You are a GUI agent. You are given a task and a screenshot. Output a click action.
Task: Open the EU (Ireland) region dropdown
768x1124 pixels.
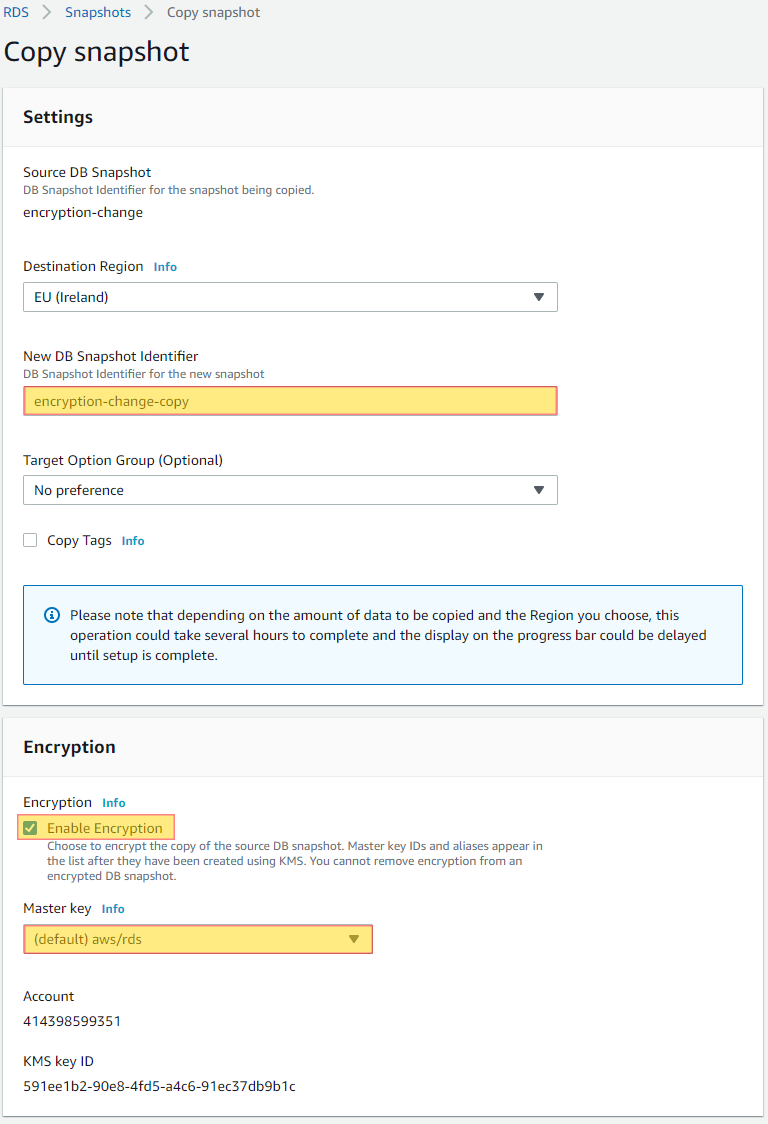pos(290,297)
